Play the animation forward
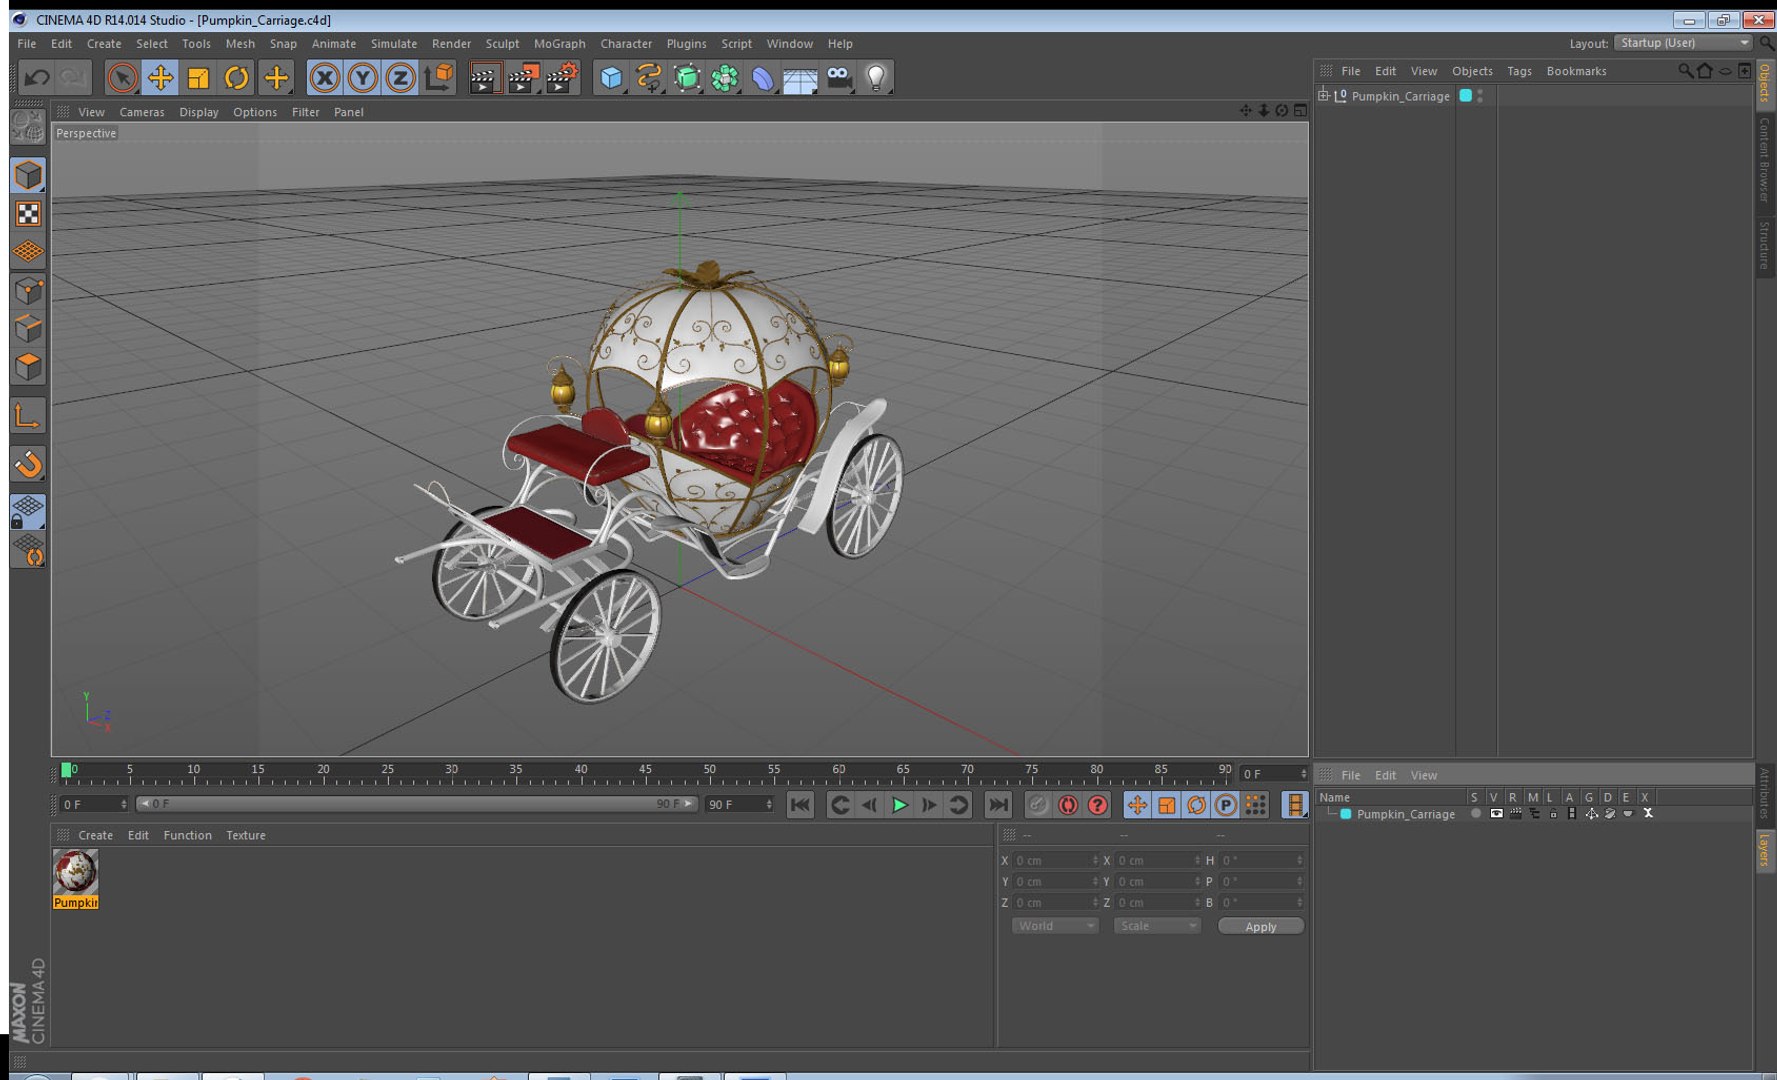Viewport: 1777px width, 1080px height. coord(899,805)
